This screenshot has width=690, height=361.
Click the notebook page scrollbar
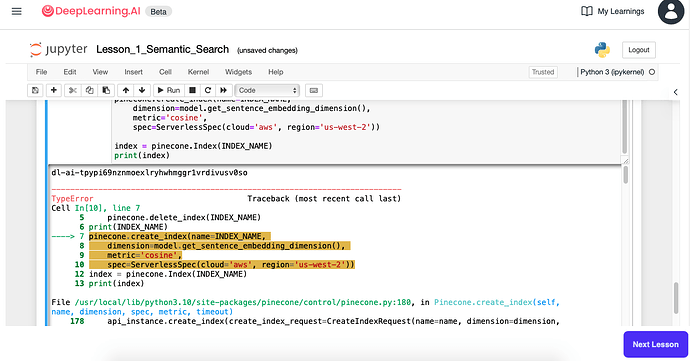click(676, 298)
